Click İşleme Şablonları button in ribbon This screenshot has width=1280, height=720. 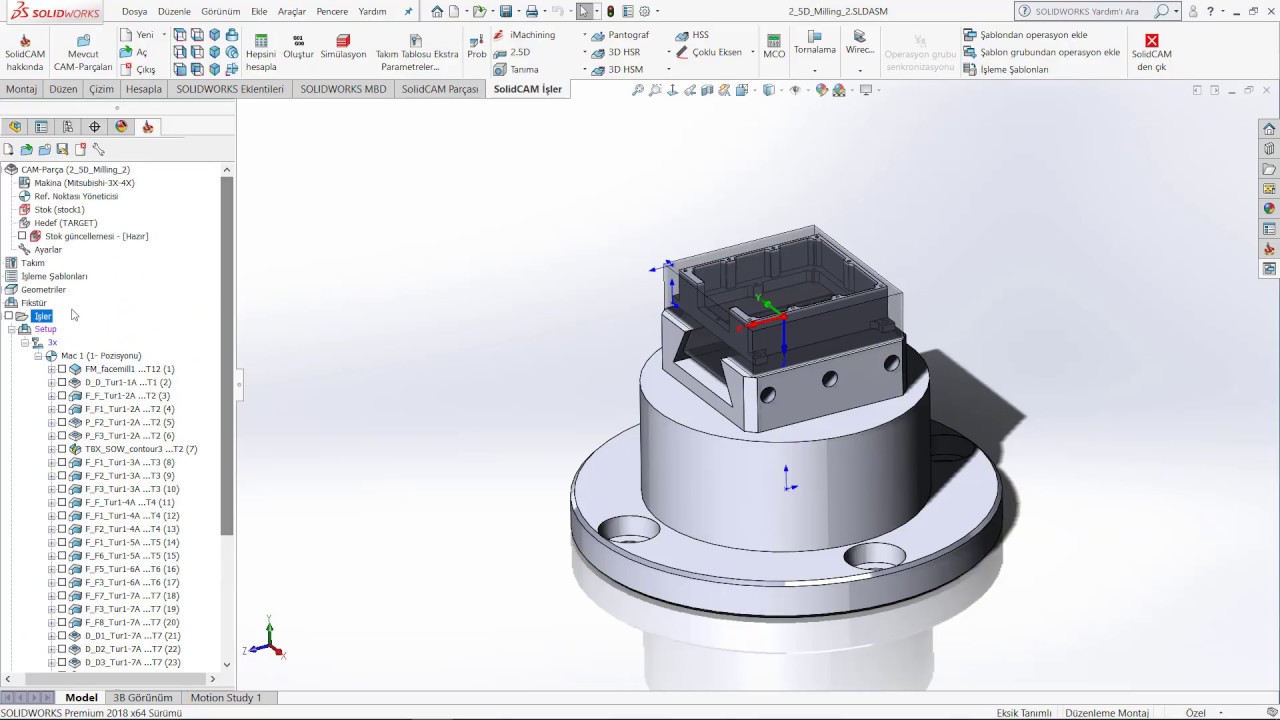1006,70
